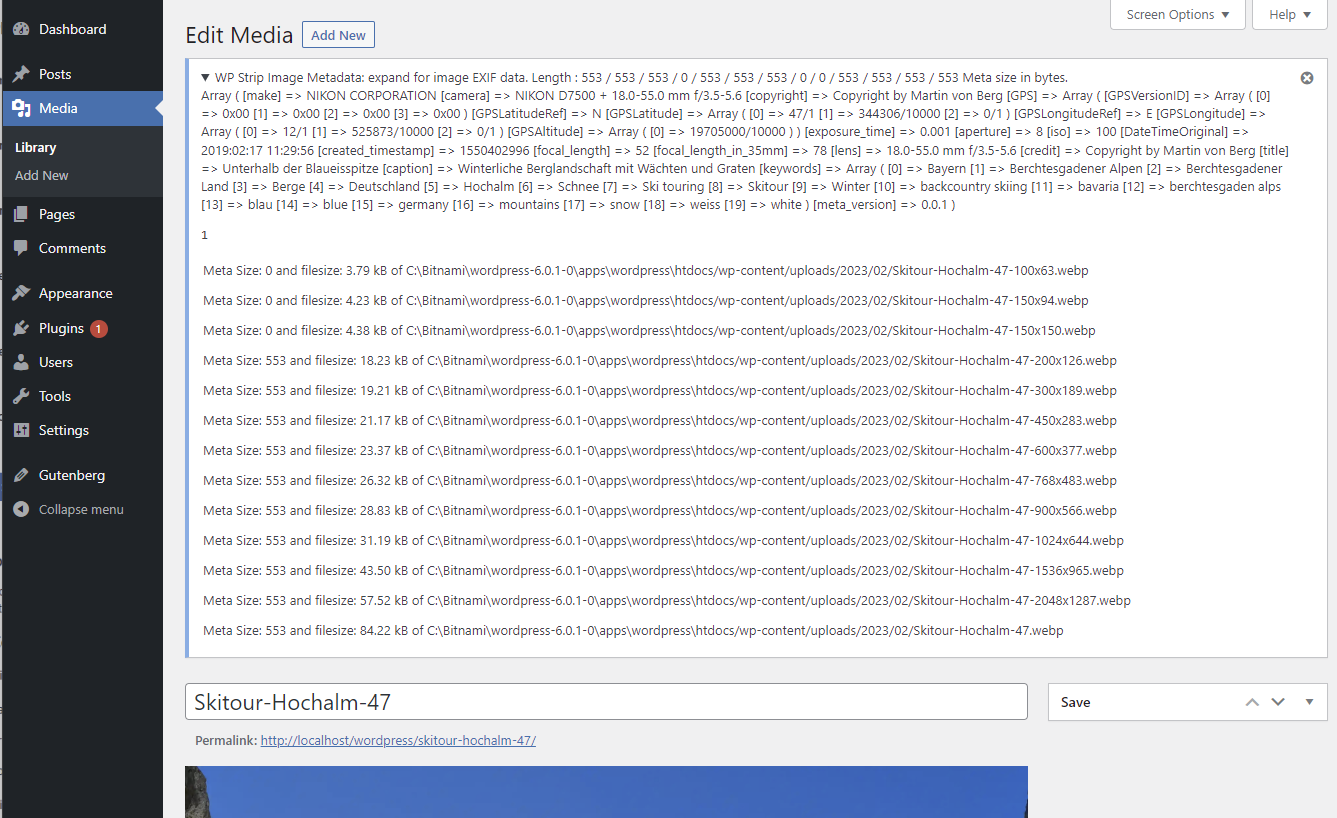Click the Appearance paintbrush icon

(21, 293)
